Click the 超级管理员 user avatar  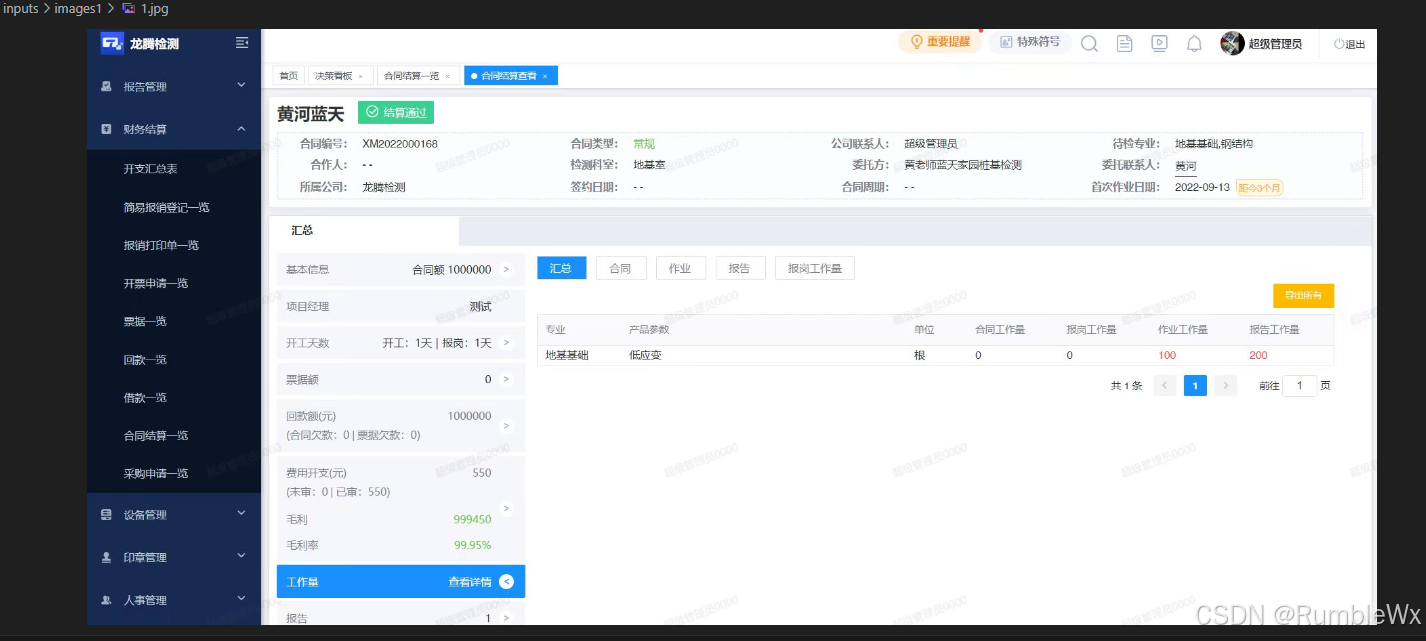point(1232,44)
